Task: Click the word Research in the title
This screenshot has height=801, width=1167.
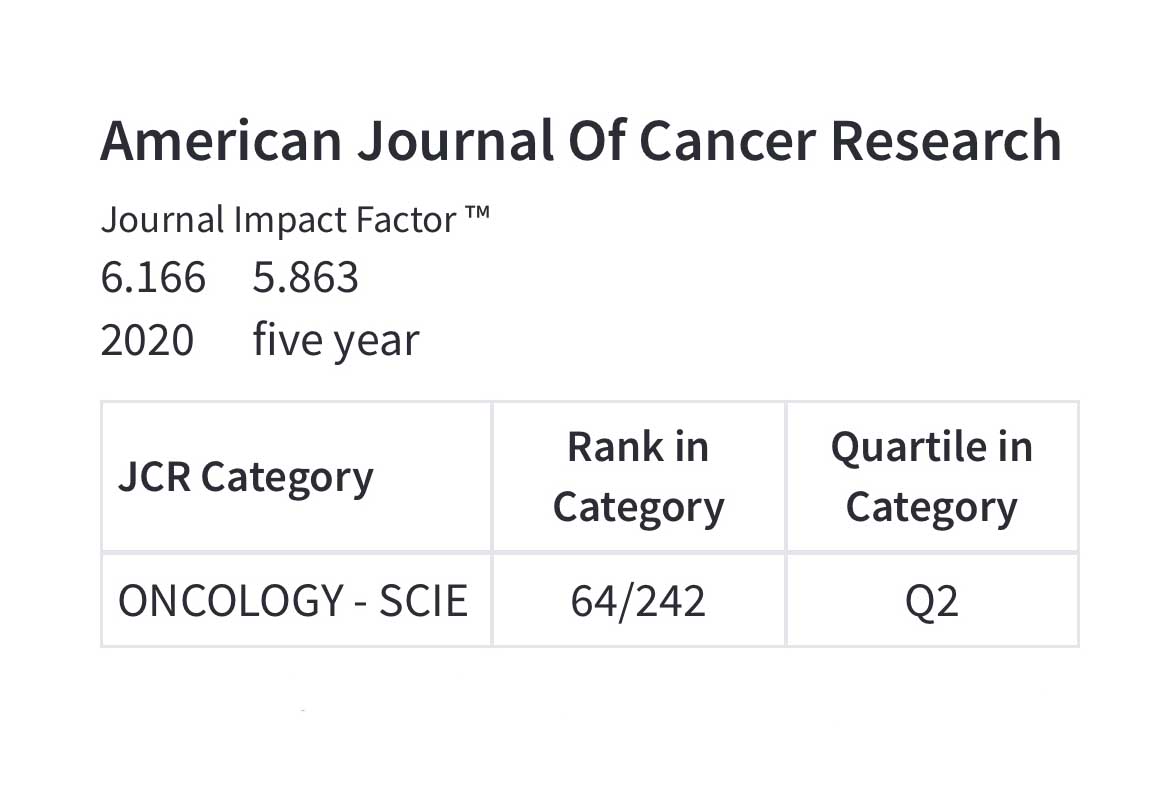Action: click(945, 141)
